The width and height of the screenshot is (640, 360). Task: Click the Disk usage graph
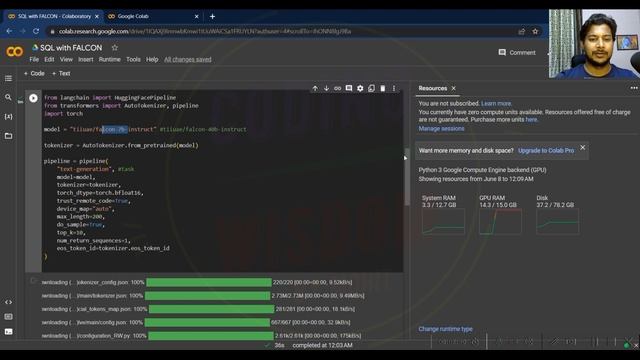[x=558, y=222]
